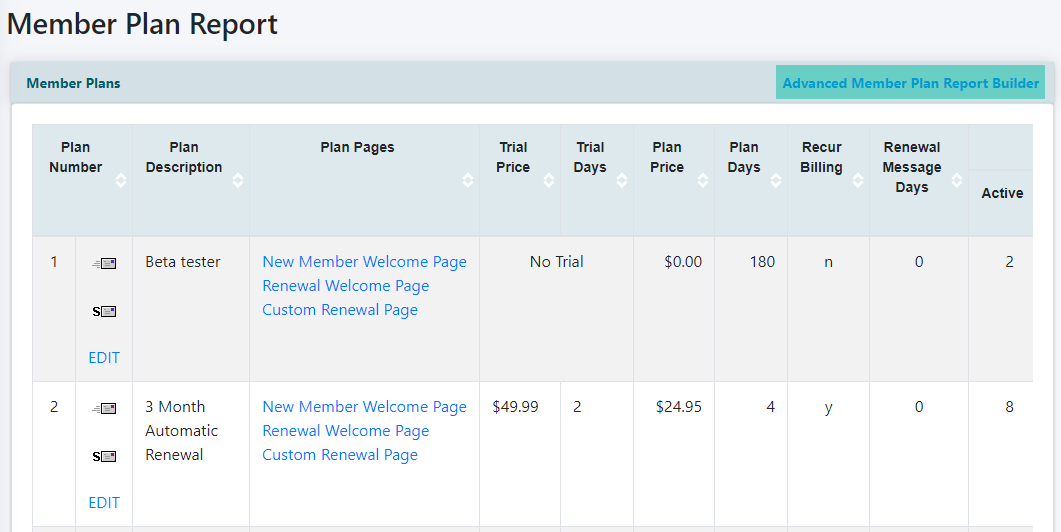Open Renewal Welcome Page for plan 2
1061x532 pixels.
point(345,431)
